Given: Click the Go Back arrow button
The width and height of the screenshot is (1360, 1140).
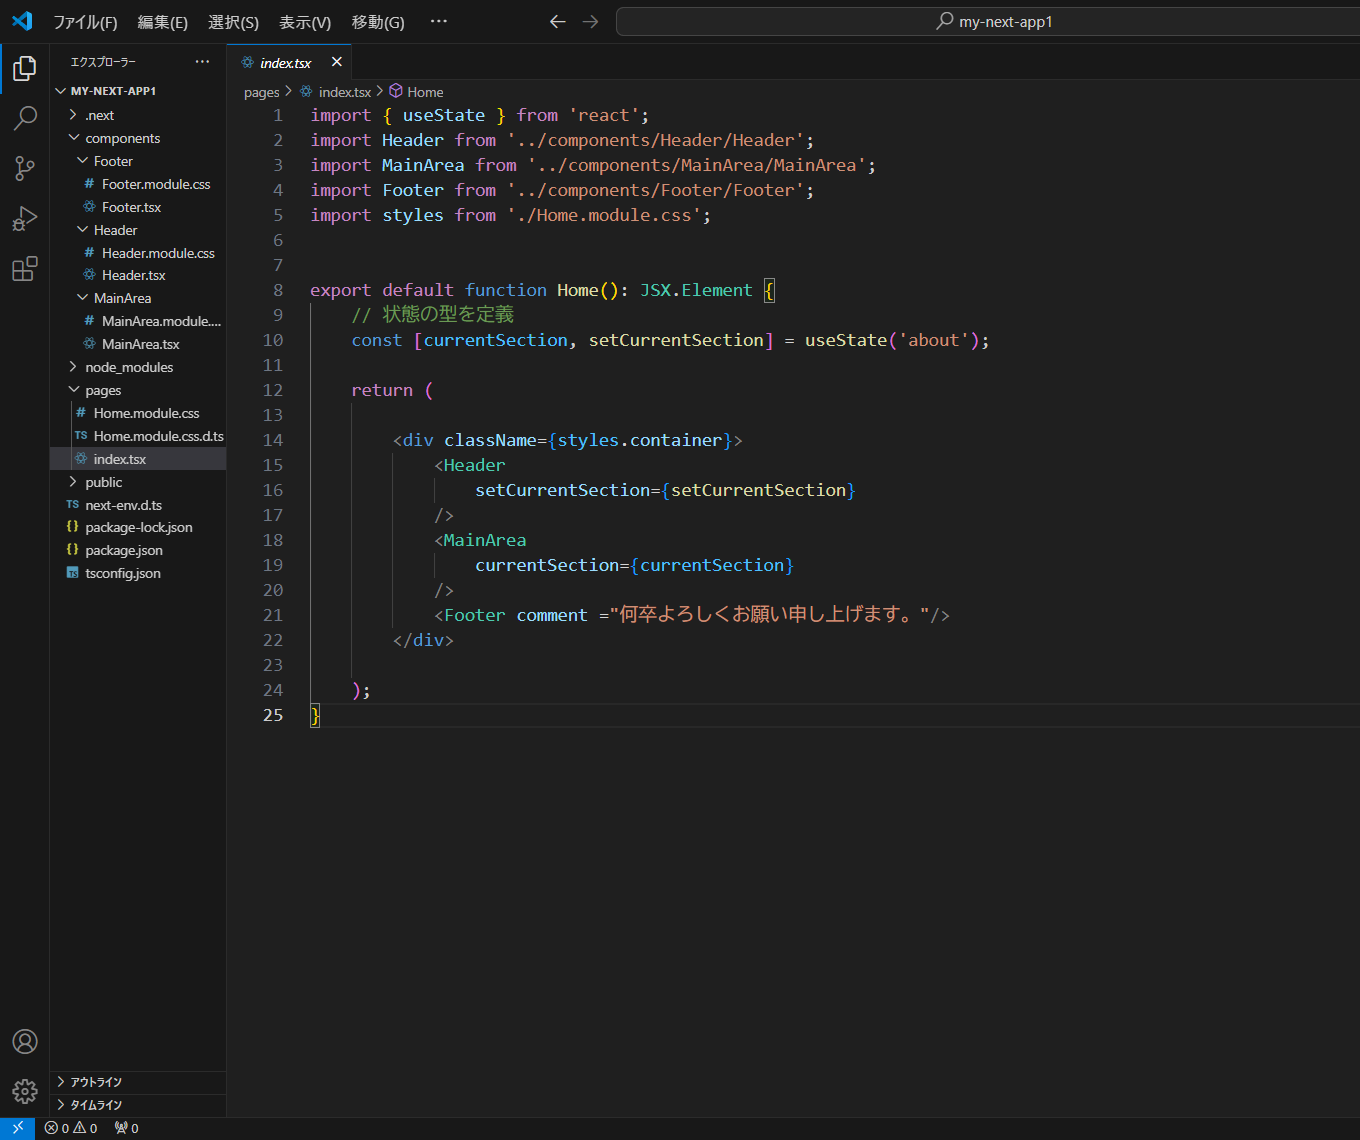Looking at the screenshot, I should 558,22.
